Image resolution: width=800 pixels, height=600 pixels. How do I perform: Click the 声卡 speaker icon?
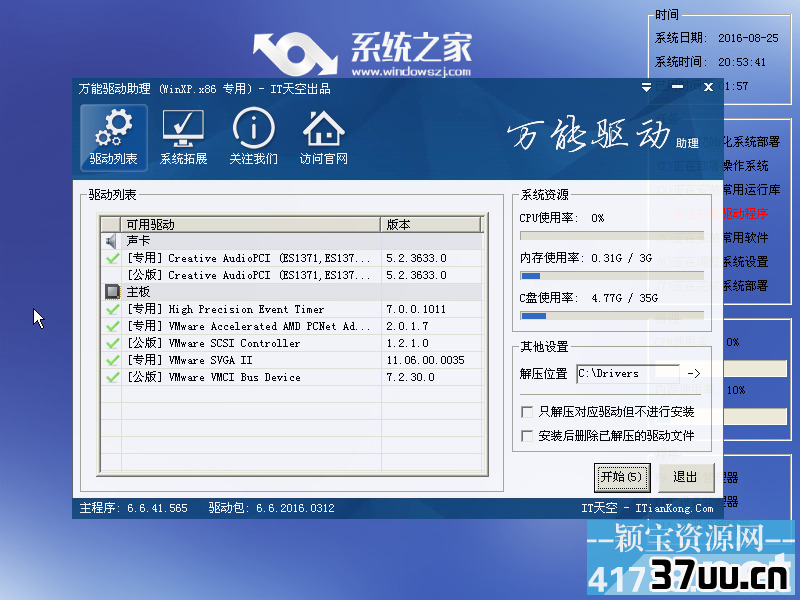[x=111, y=241]
